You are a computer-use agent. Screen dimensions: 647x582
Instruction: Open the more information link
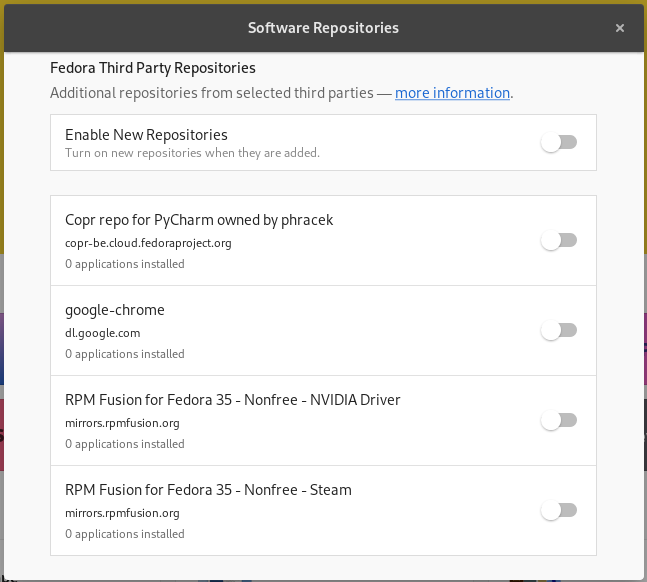[452, 93]
